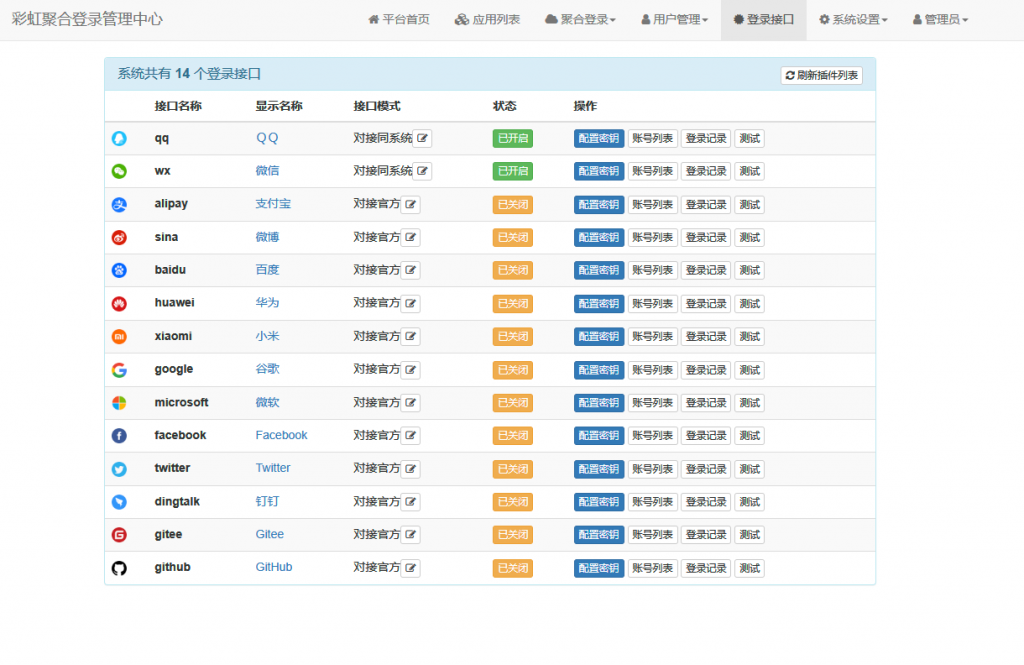Viewport: 1024px width, 665px height.
Task: Click the WeChat green icon
Action: (119, 171)
